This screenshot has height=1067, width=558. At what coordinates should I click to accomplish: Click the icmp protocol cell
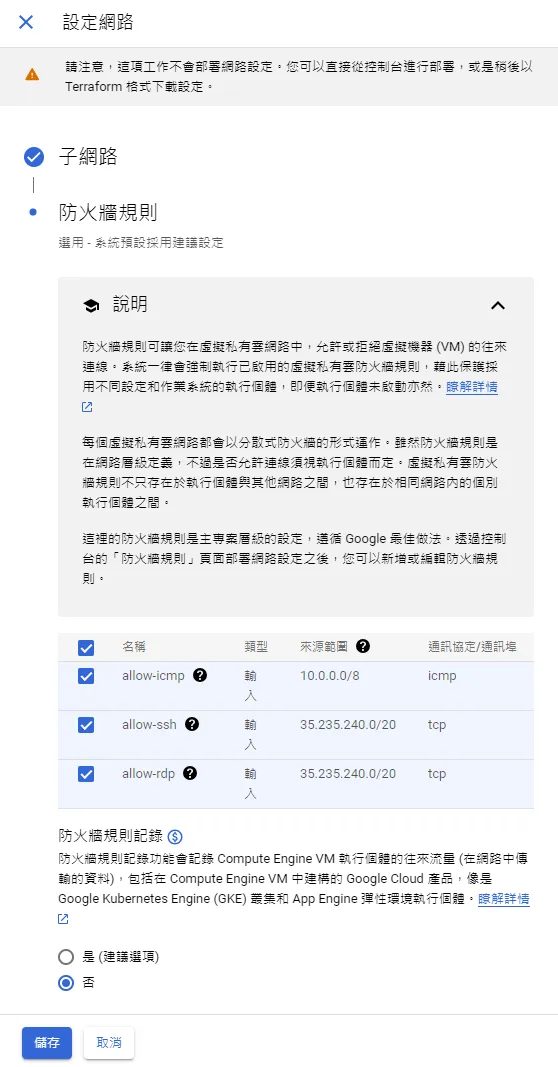click(442, 676)
